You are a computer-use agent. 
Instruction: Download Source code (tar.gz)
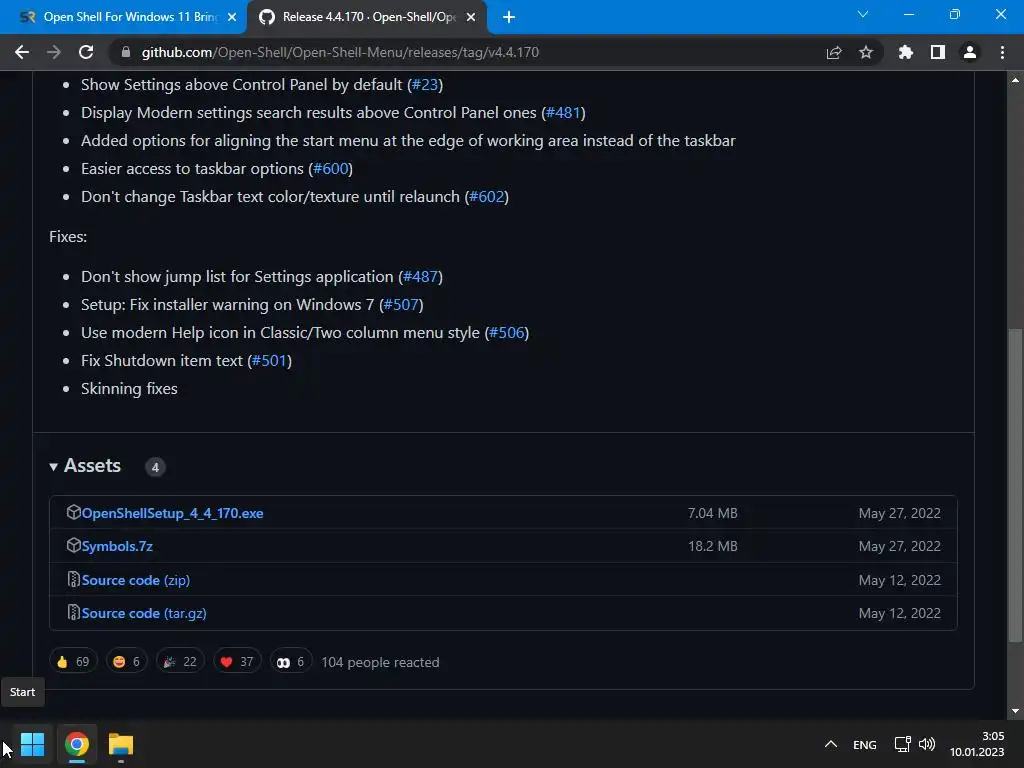coord(144,614)
